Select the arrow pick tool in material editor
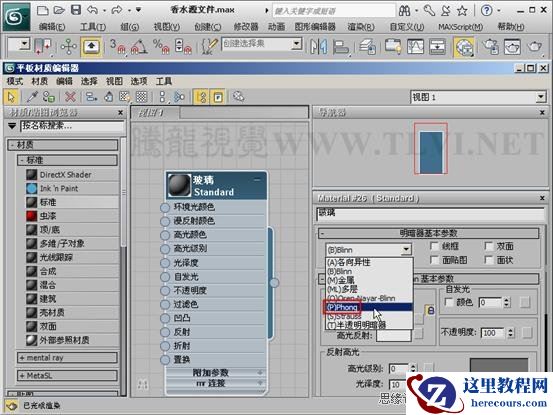Image resolution: width=553 pixels, height=415 pixels. point(11,97)
